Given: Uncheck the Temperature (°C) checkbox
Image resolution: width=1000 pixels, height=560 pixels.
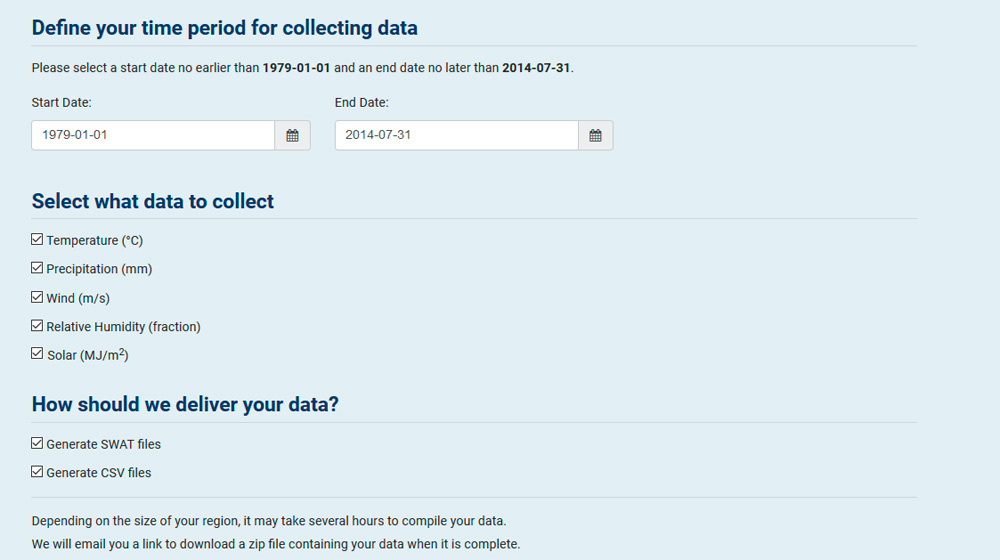Looking at the screenshot, I should pyautogui.click(x=37, y=239).
